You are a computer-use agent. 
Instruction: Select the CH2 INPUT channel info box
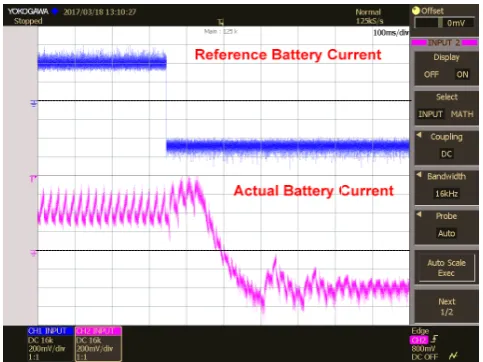point(98,344)
